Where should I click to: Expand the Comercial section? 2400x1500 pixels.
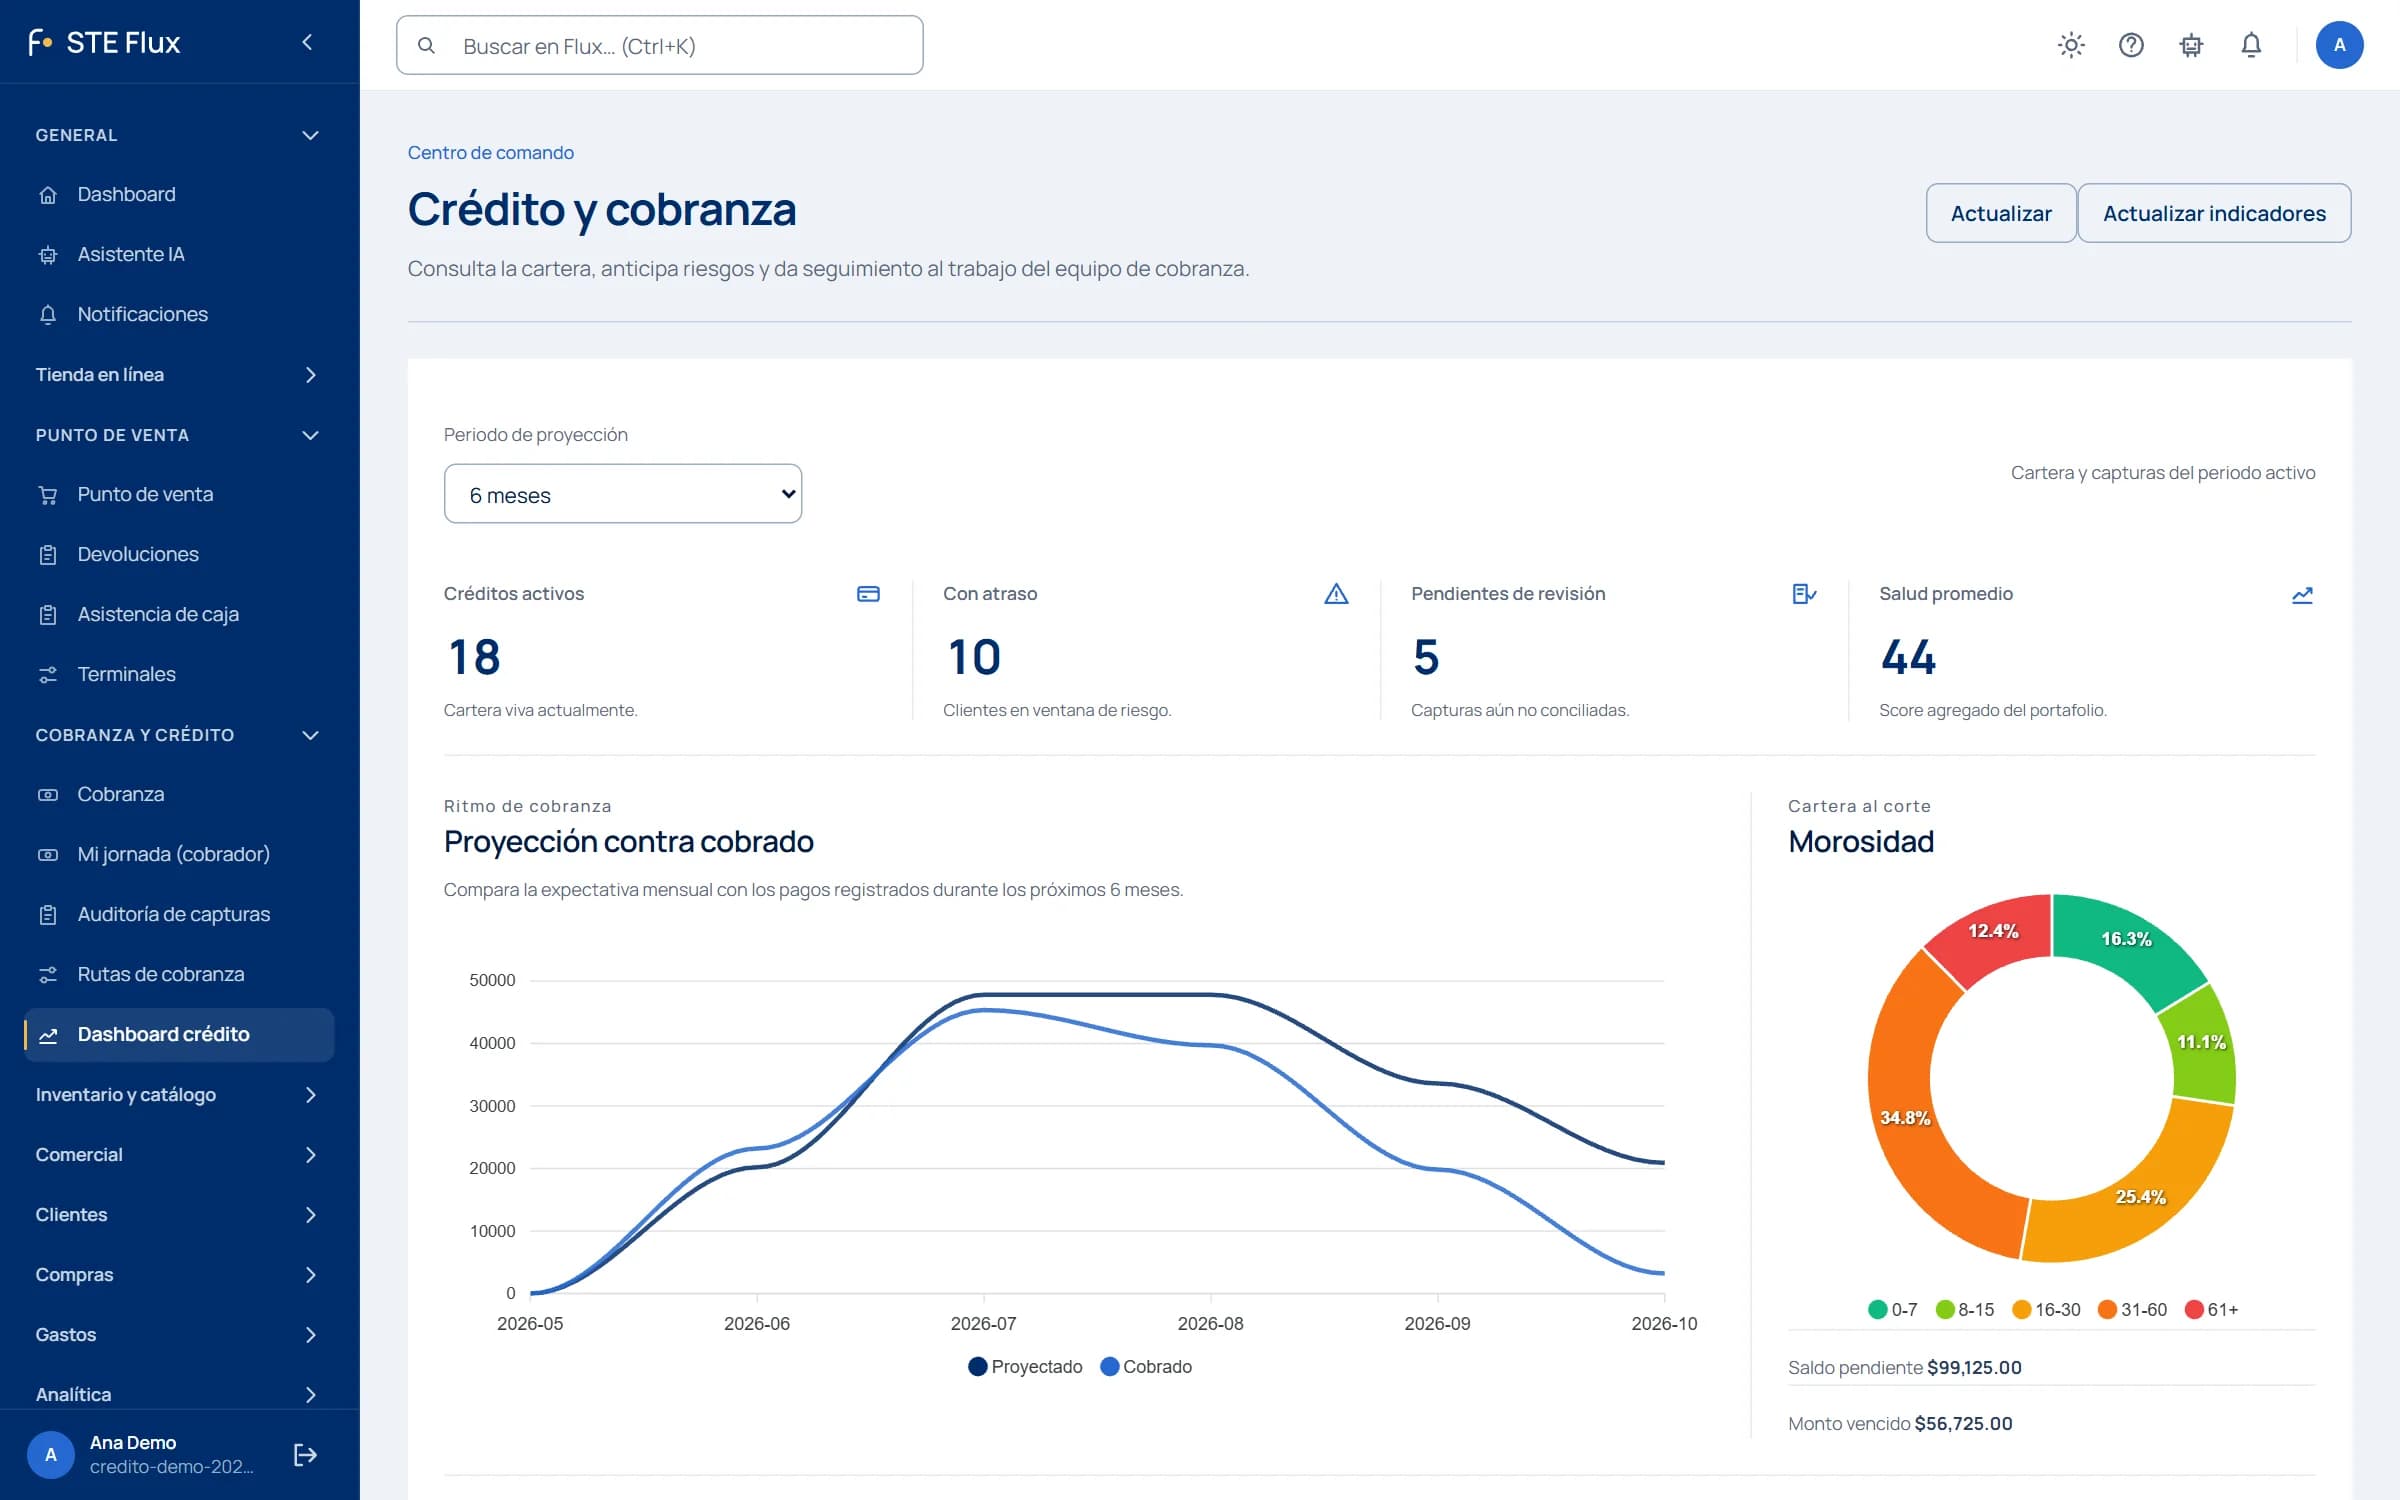178,1155
